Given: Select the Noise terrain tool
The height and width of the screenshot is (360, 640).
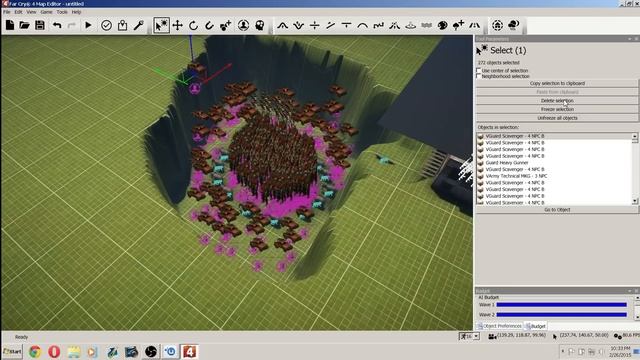Looking at the screenshot, I should 378,25.
